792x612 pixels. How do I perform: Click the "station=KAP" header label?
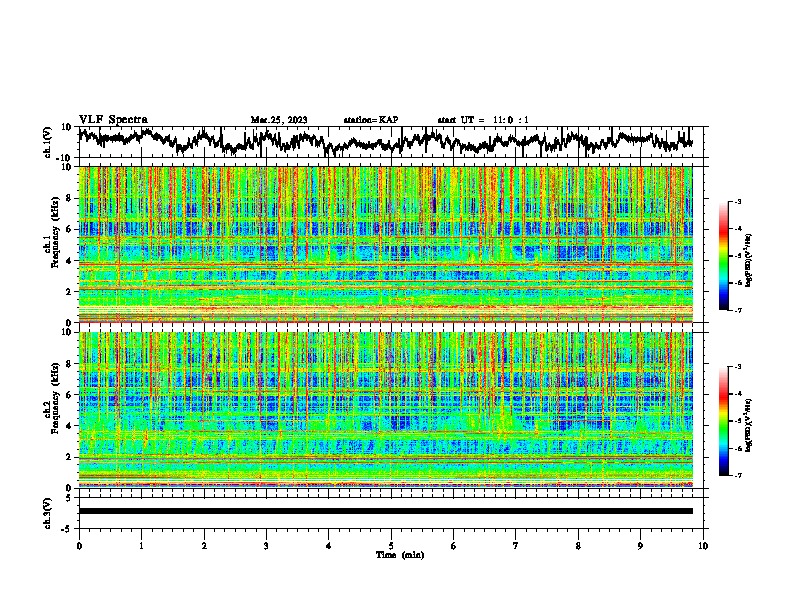pyautogui.click(x=371, y=120)
